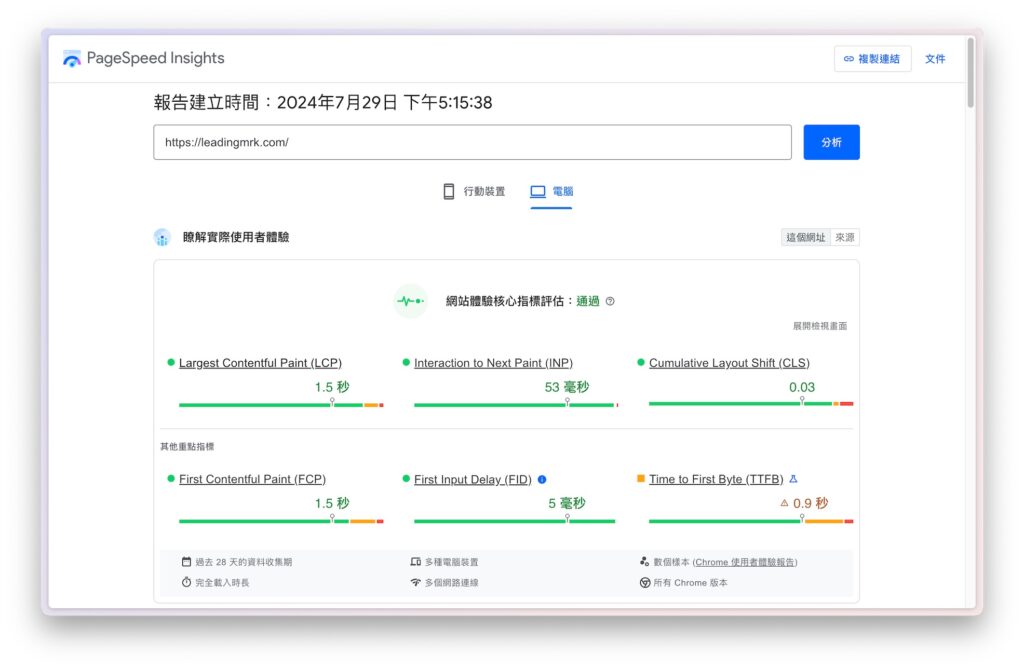
Task: Click the 其他重點指標 label
Action: click(x=187, y=447)
